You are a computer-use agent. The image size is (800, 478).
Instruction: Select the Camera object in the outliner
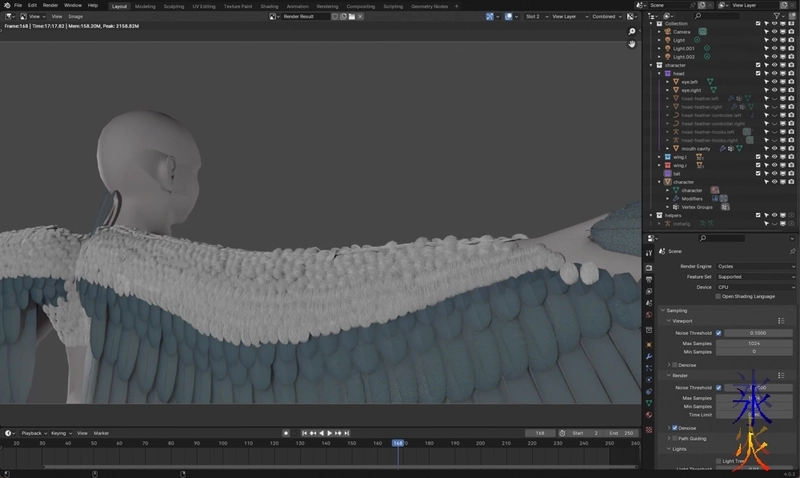682,31
